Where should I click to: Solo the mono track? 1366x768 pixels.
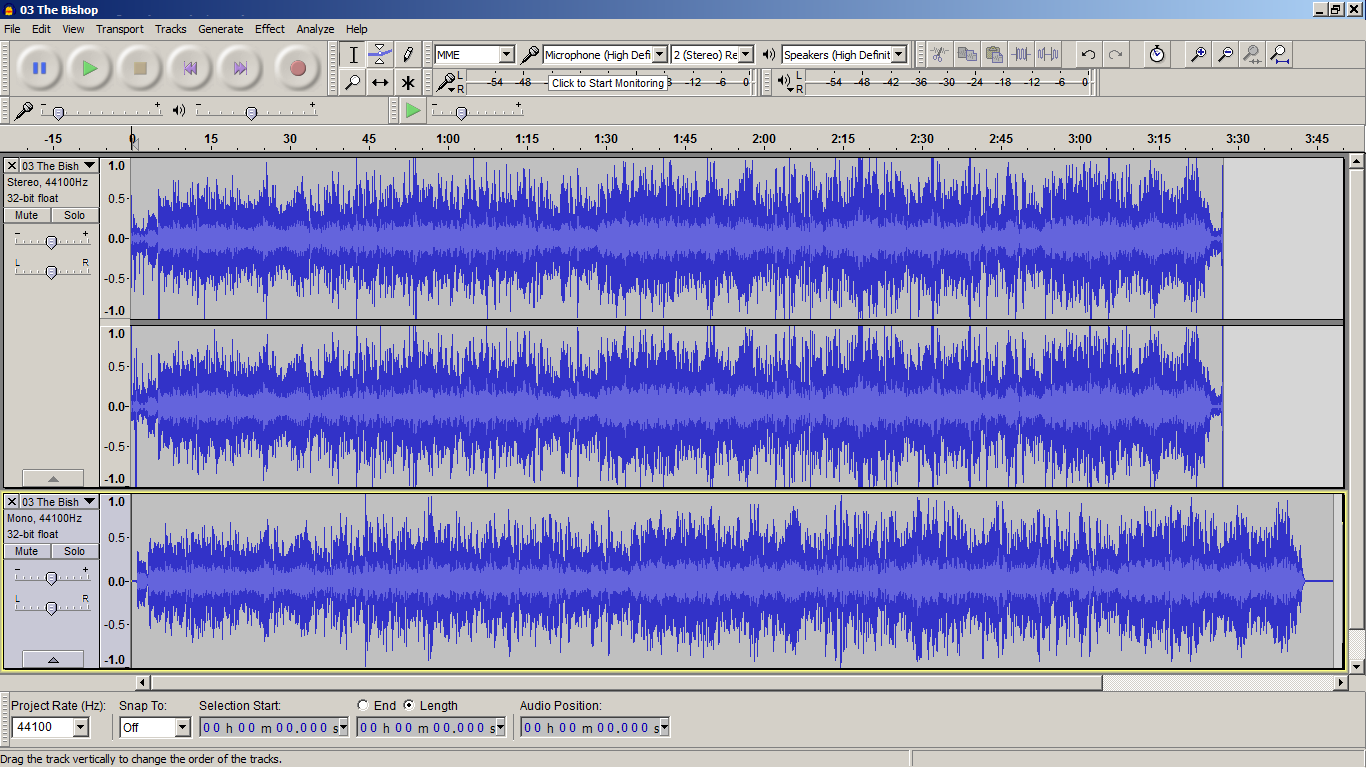[75, 551]
